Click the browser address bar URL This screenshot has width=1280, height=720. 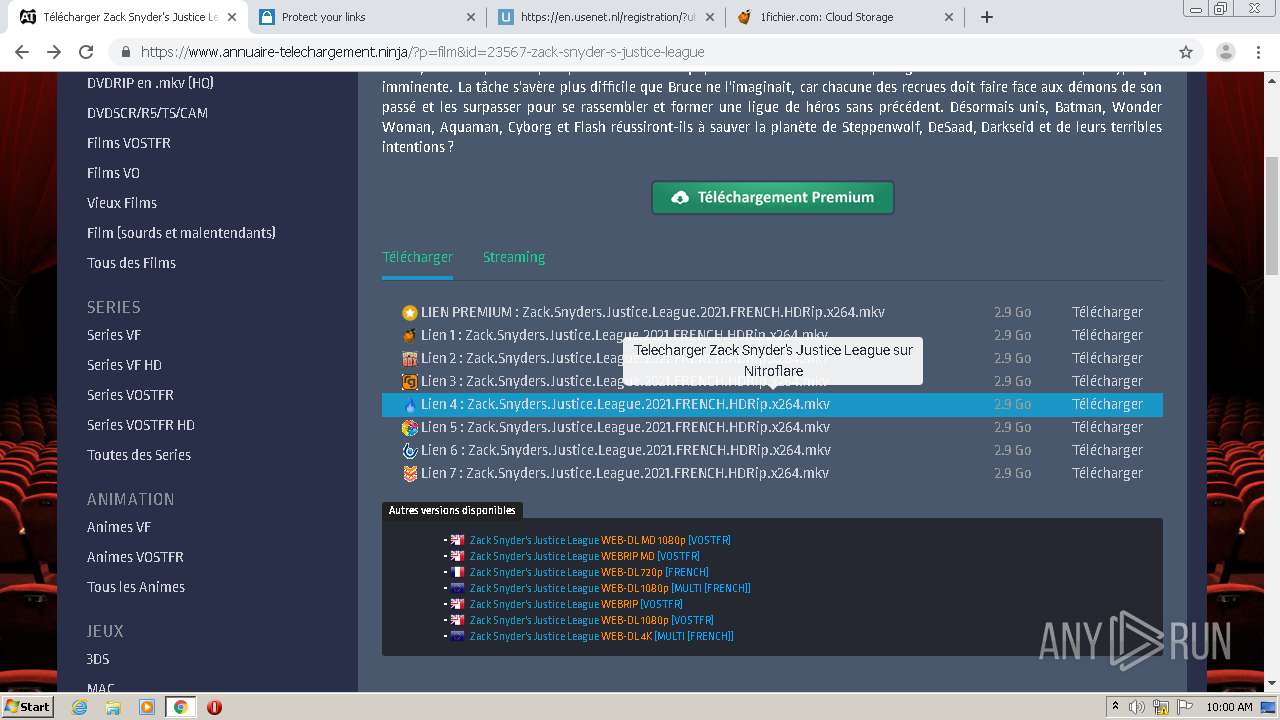pos(422,52)
